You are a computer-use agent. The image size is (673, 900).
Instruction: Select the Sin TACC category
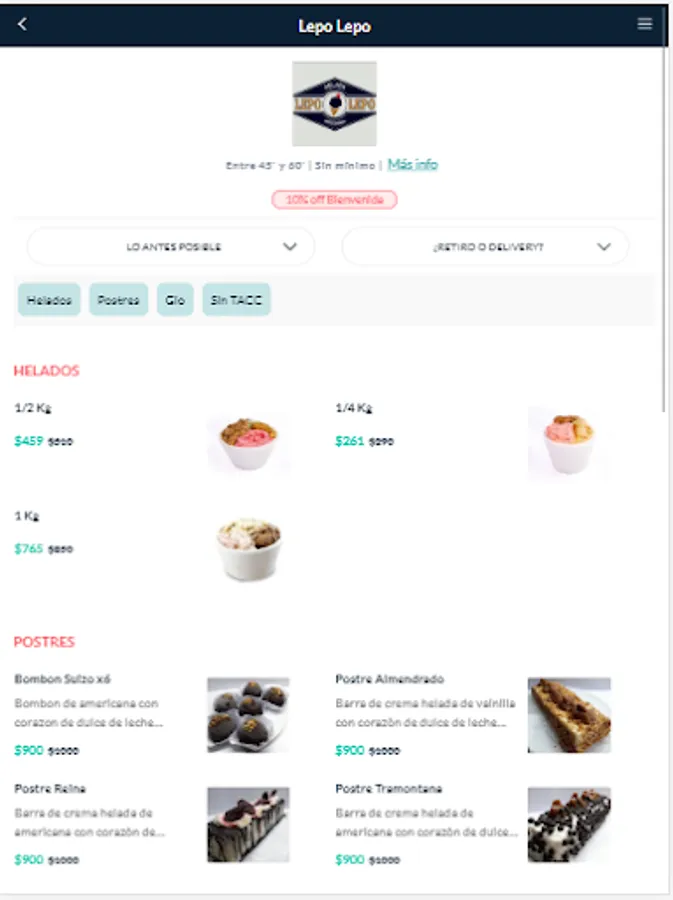coord(236,300)
